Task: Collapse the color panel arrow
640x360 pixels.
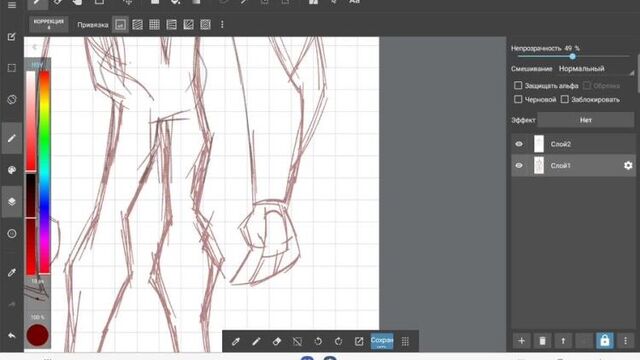Action: click(x=35, y=47)
